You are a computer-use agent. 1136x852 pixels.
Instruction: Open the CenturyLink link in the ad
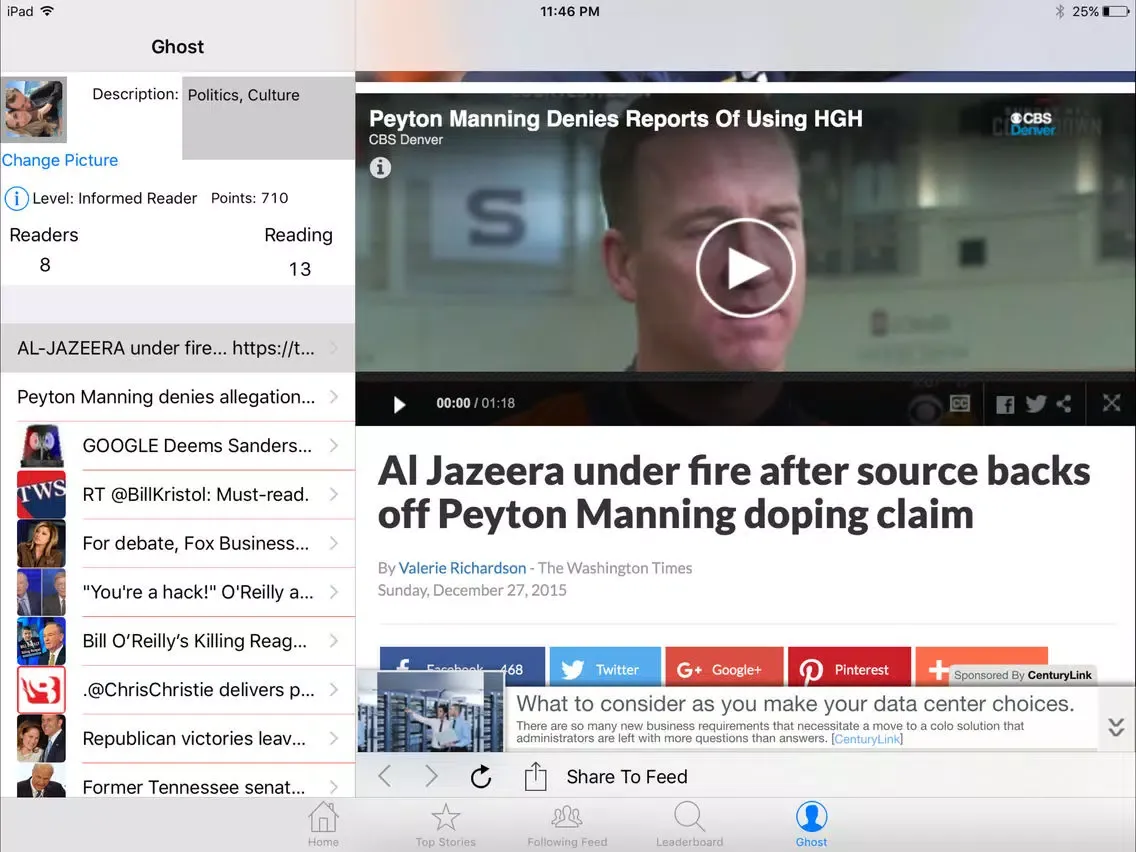[x=866, y=739]
